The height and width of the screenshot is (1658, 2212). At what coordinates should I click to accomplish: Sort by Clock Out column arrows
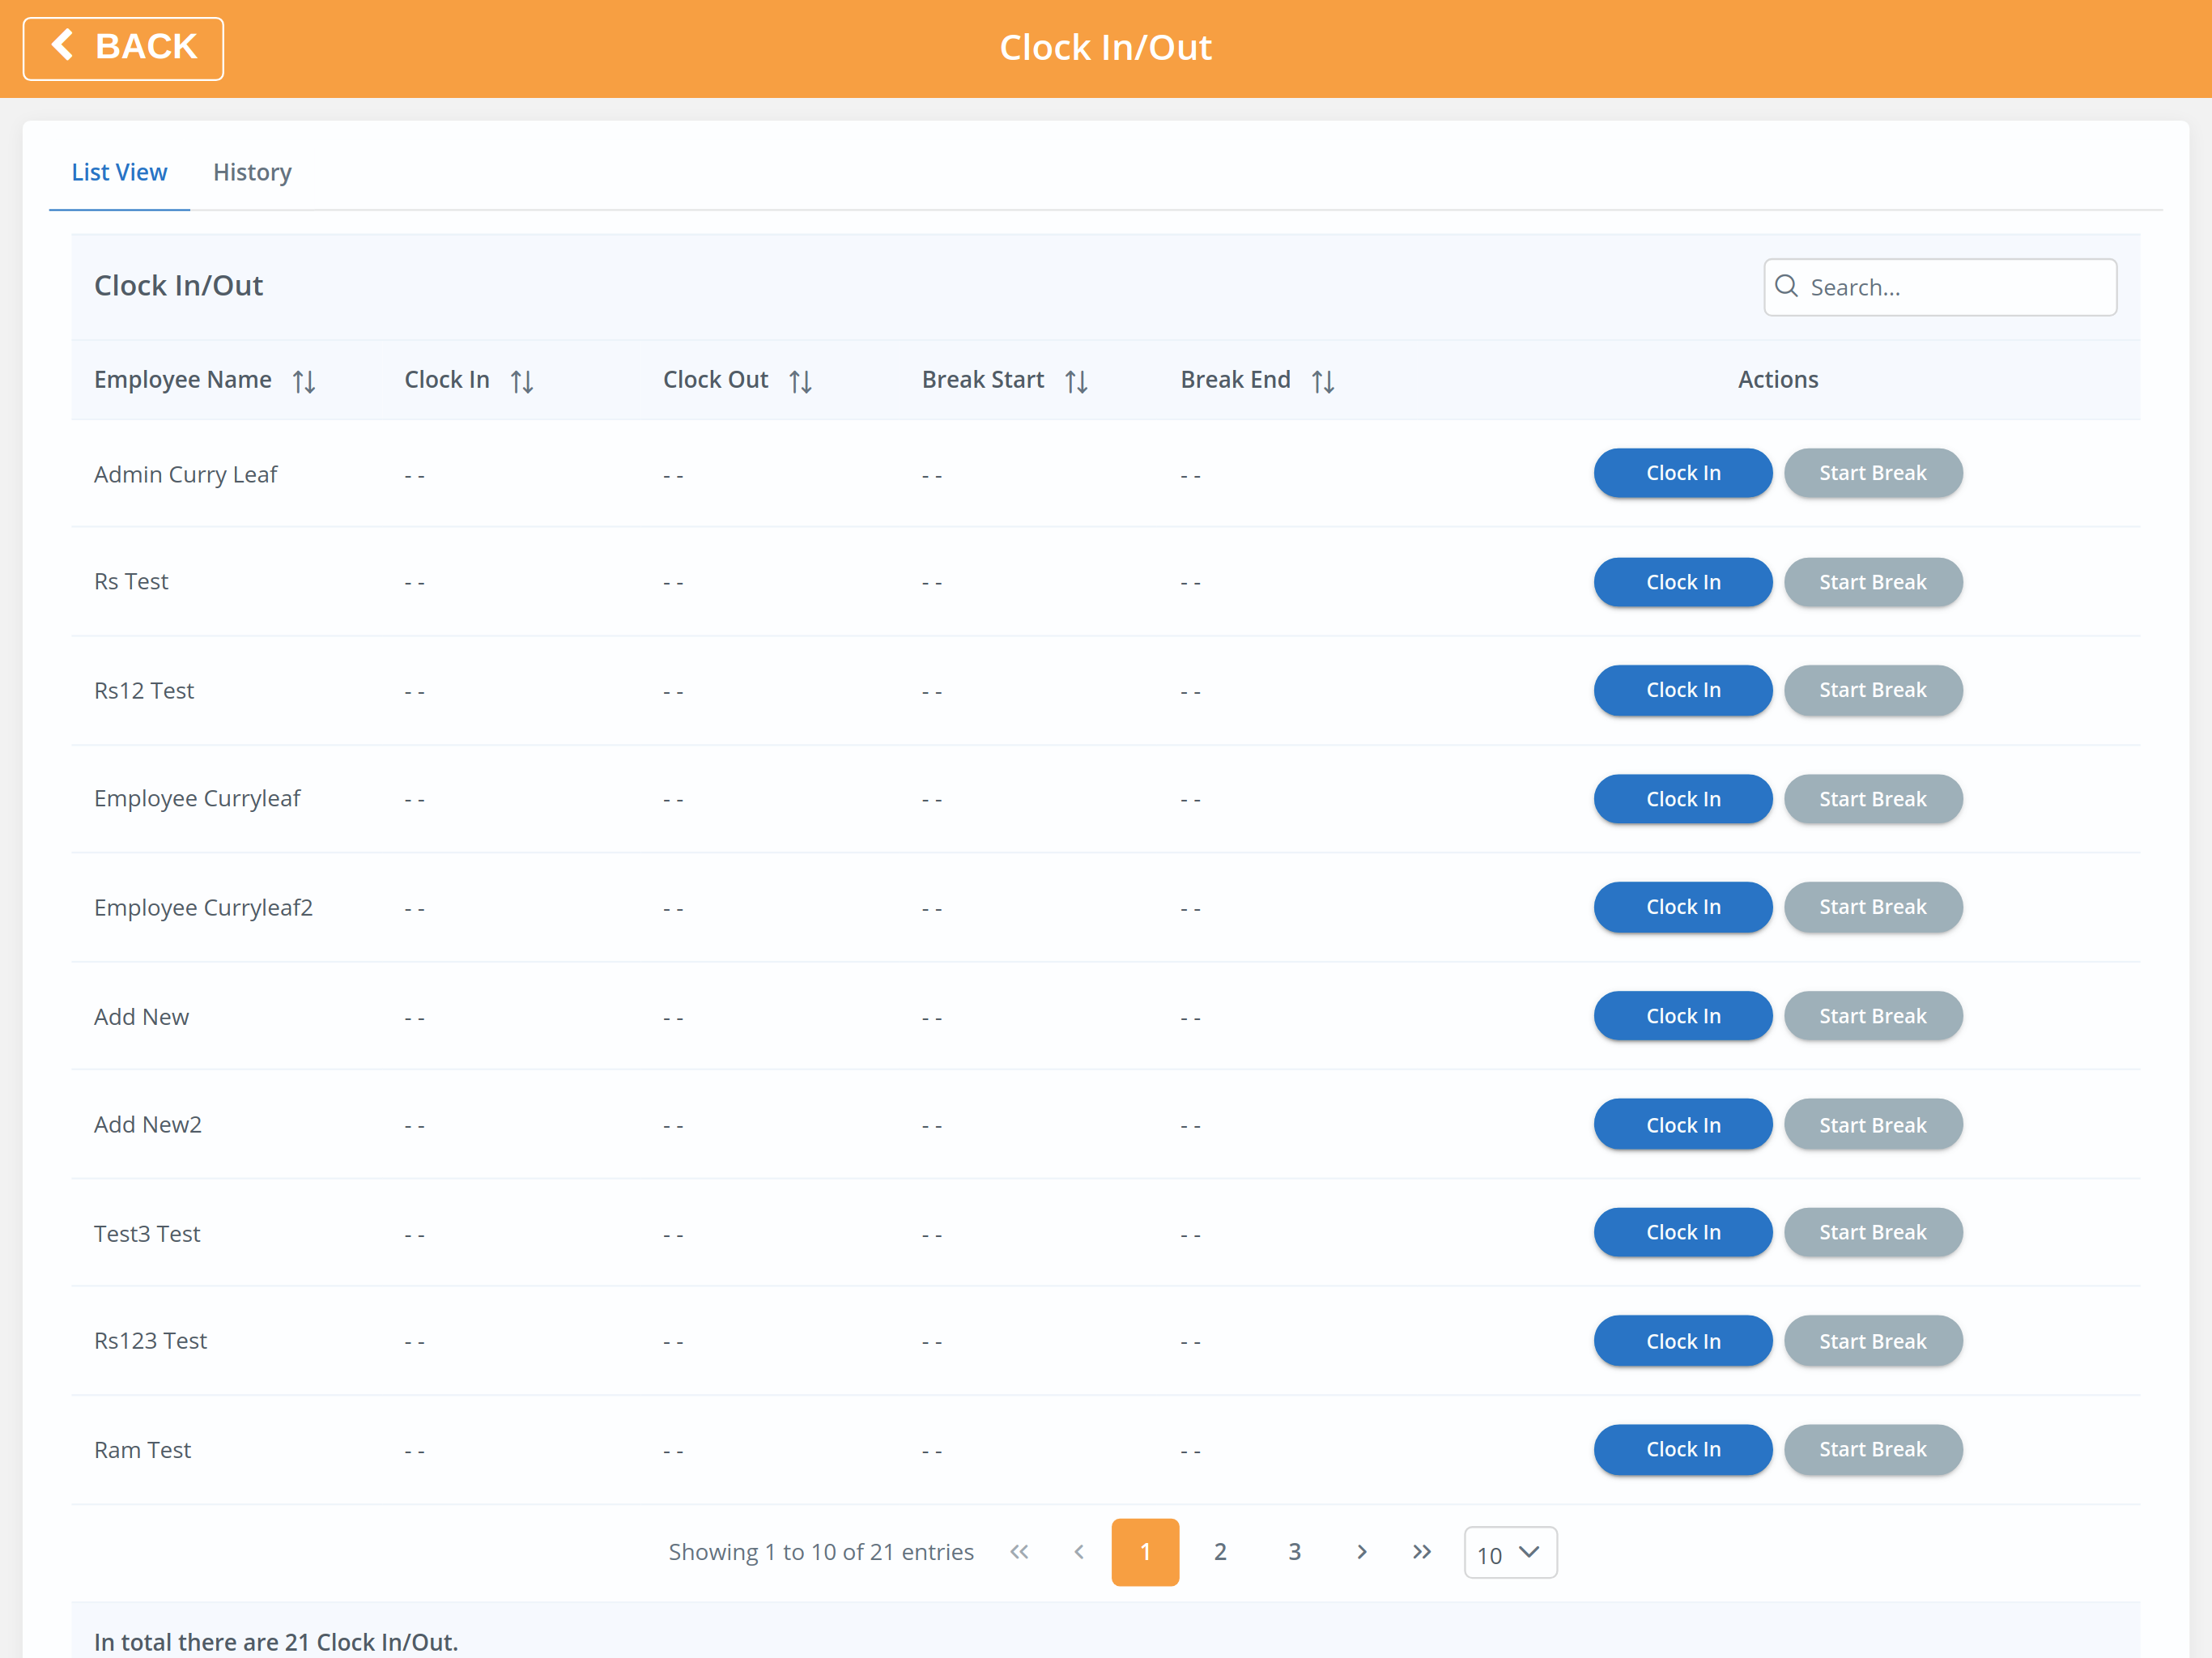click(800, 381)
